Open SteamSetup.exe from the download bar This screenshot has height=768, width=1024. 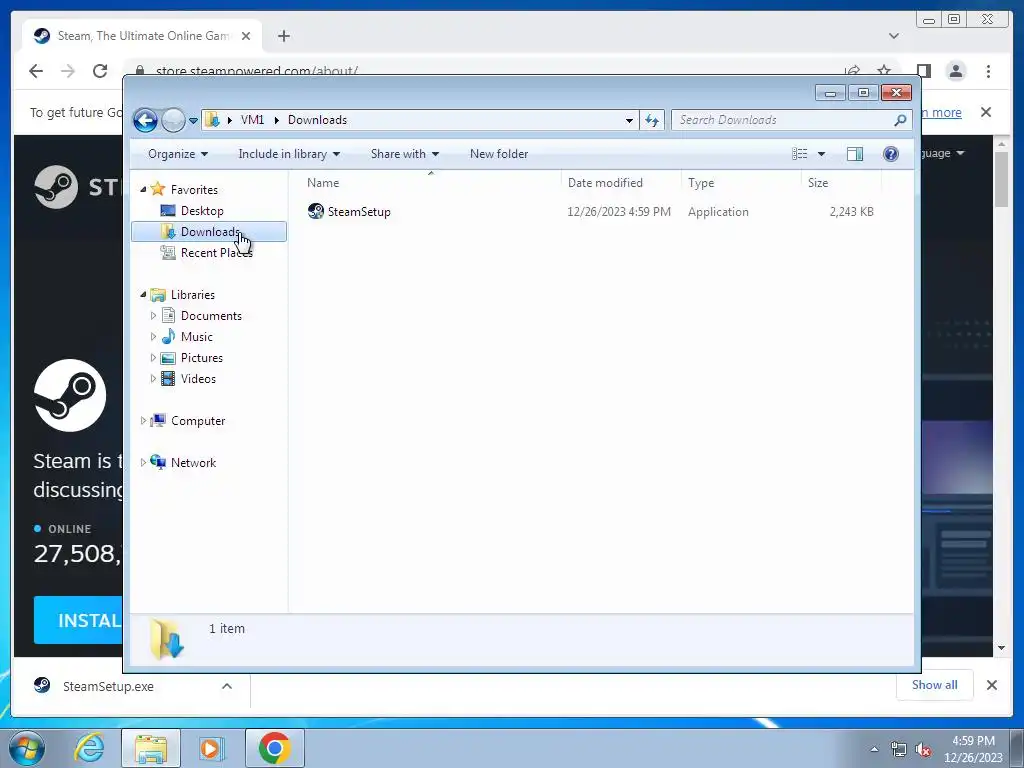[x=108, y=686]
